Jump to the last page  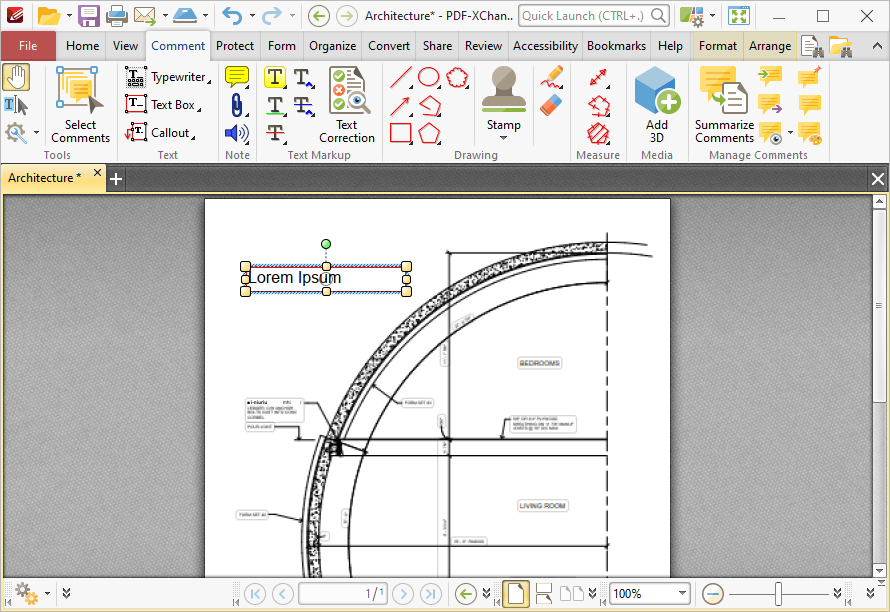pyautogui.click(x=431, y=594)
